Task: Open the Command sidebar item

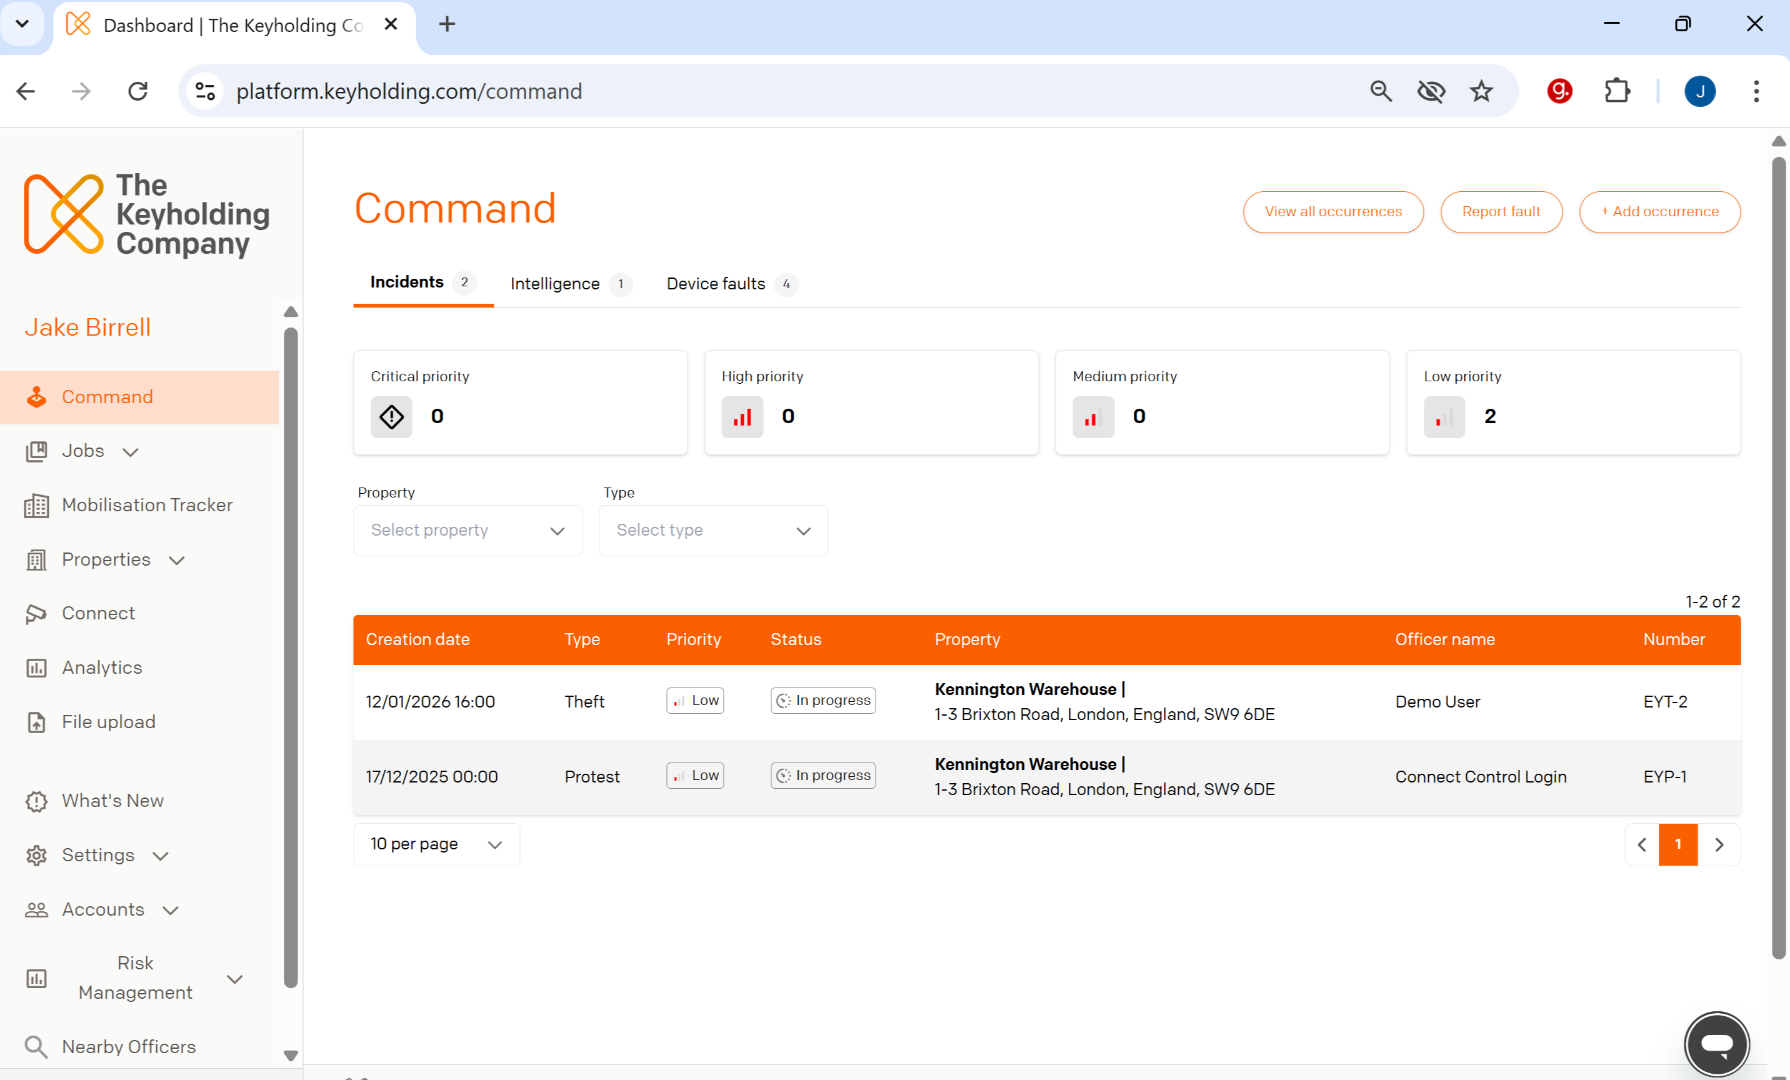Action: click(140, 397)
